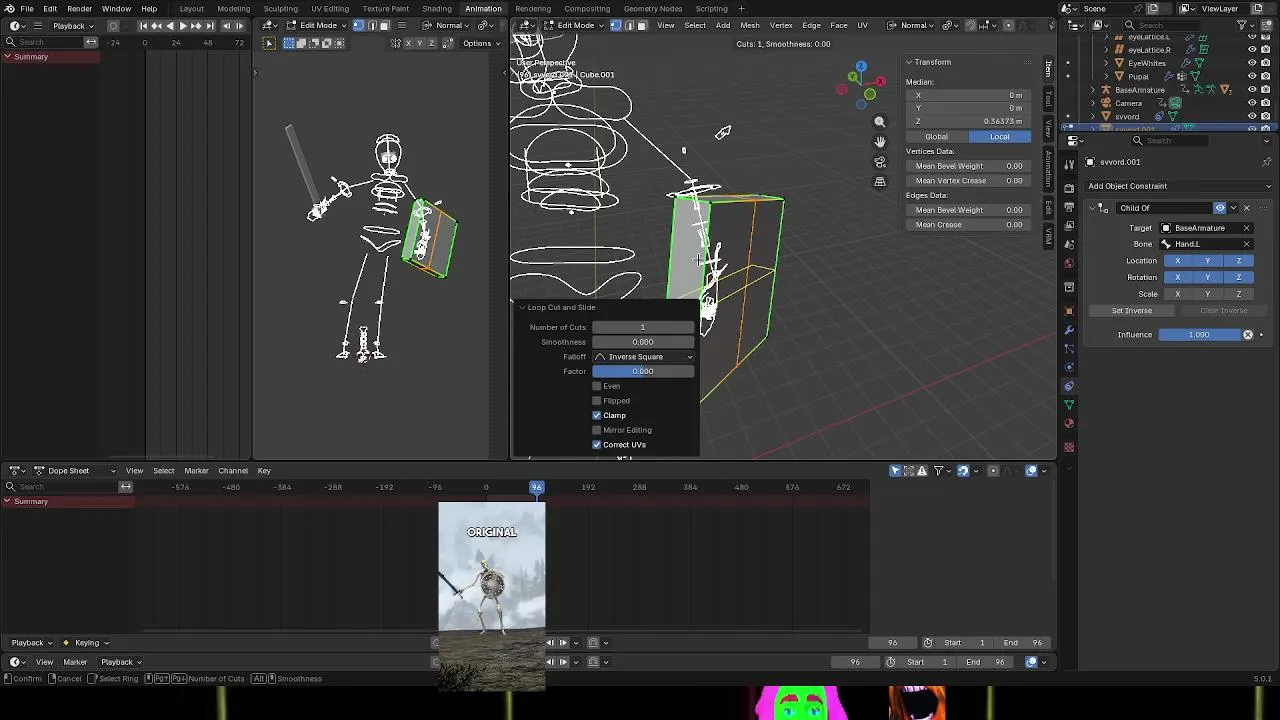Toggle the Flipped checkbox
This screenshot has height=720, width=1280.
coord(597,401)
